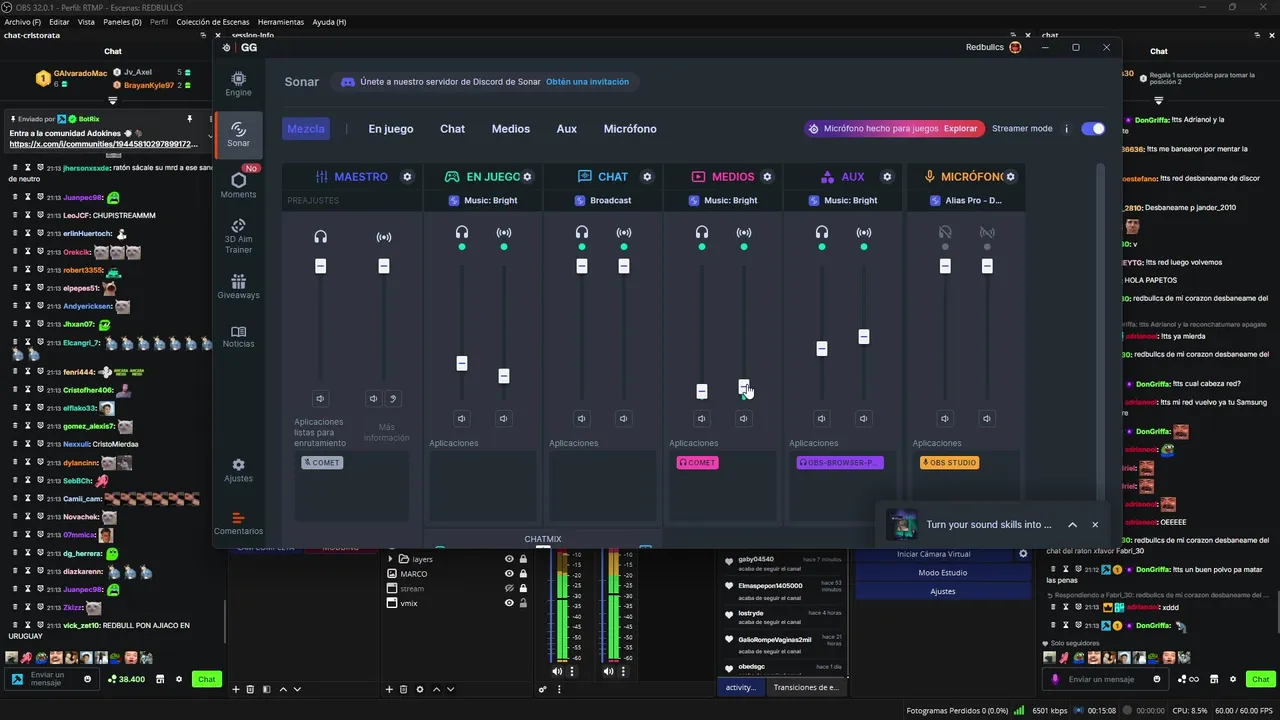Image resolution: width=1280 pixels, height=720 pixels.
Task: Mute EN JUEGO headphone fader speaker button
Action: click(462, 419)
